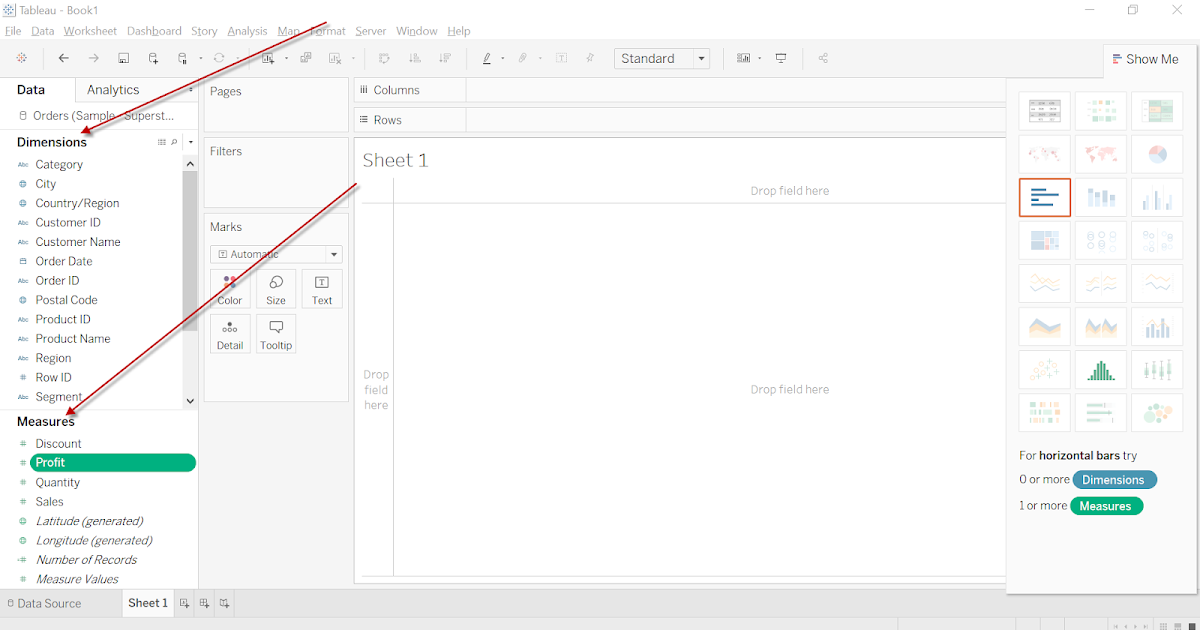Click the Tooltip button in the Marks card

pos(276,333)
